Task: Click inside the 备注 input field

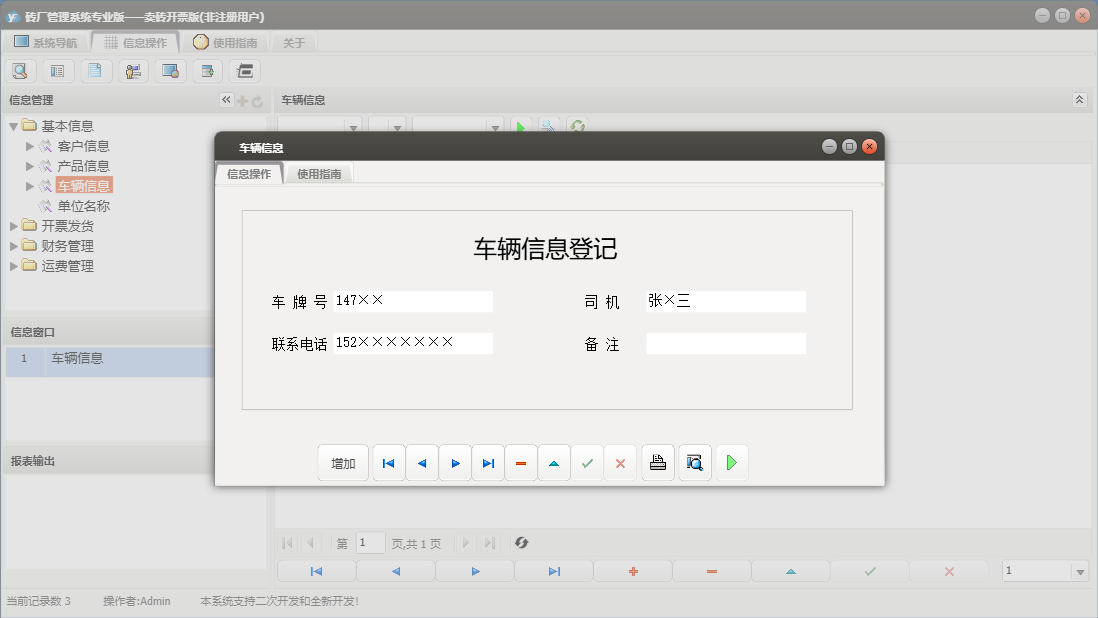Action: pos(726,343)
